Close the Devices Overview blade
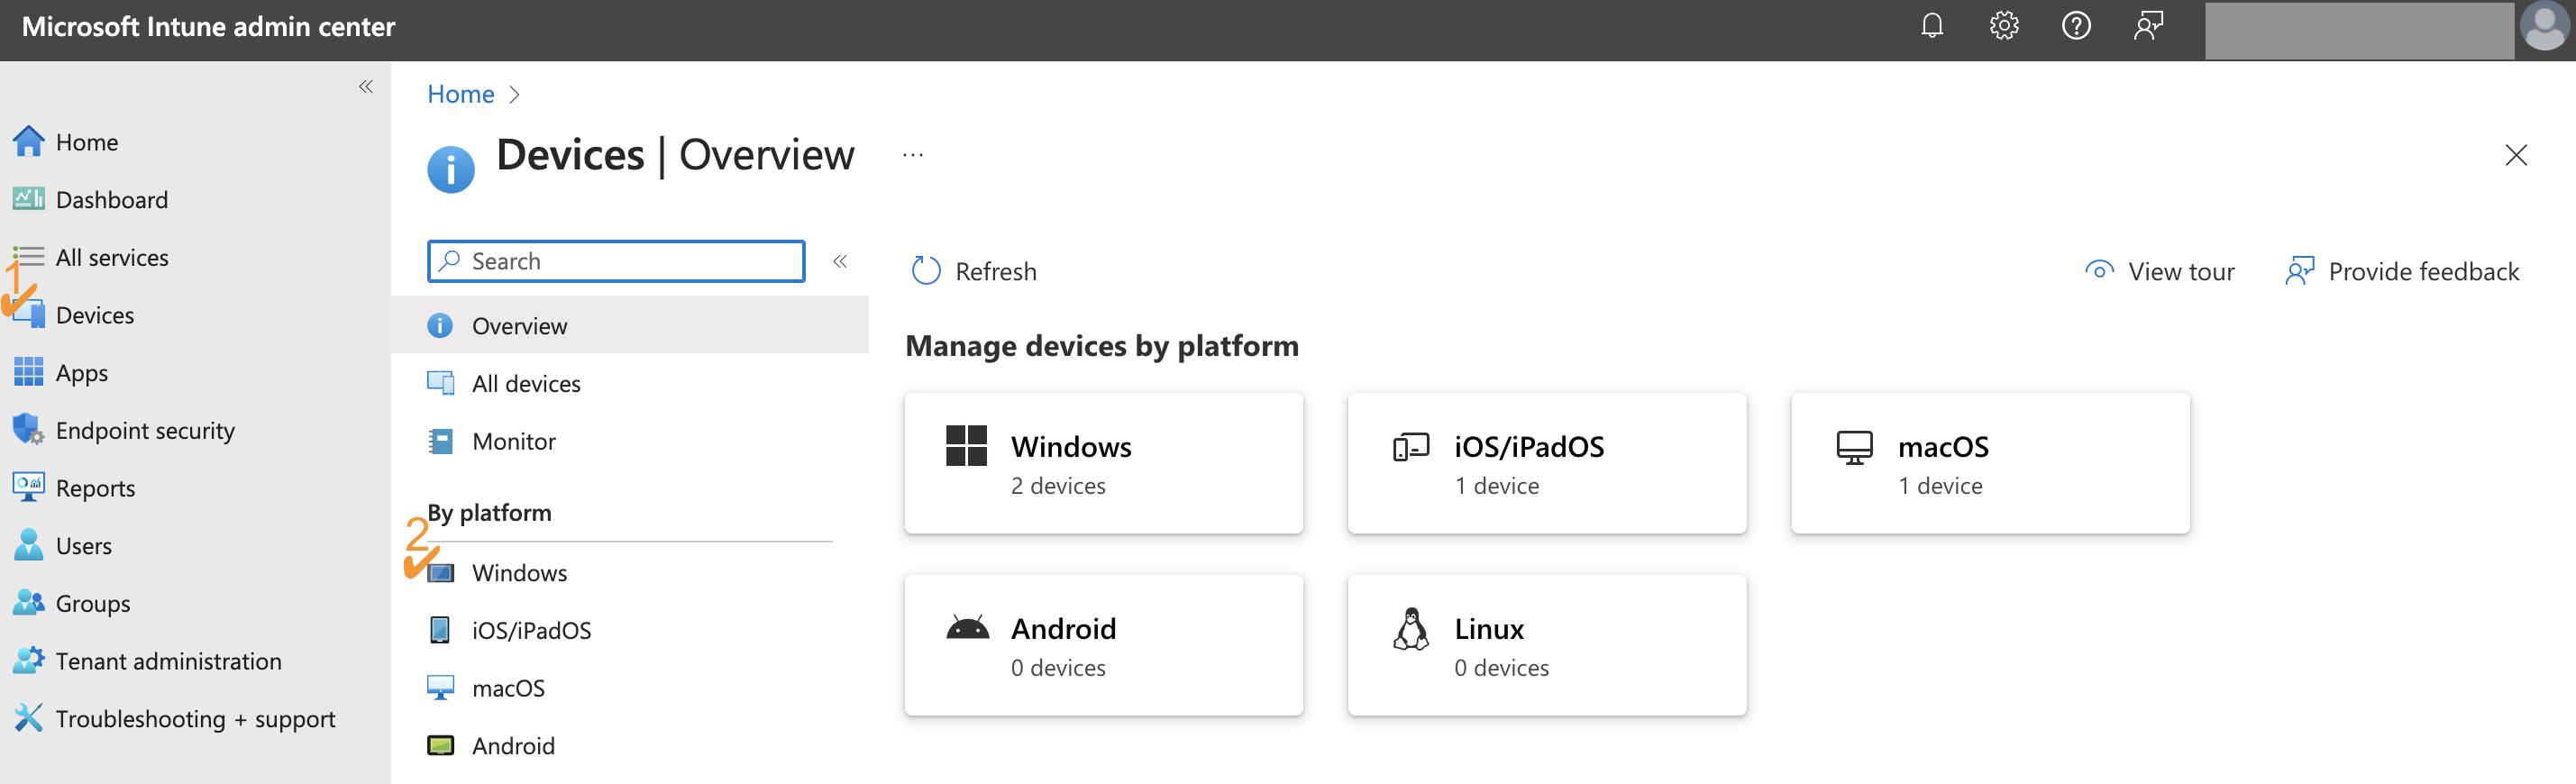2576x784 pixels. point(2516,155)
